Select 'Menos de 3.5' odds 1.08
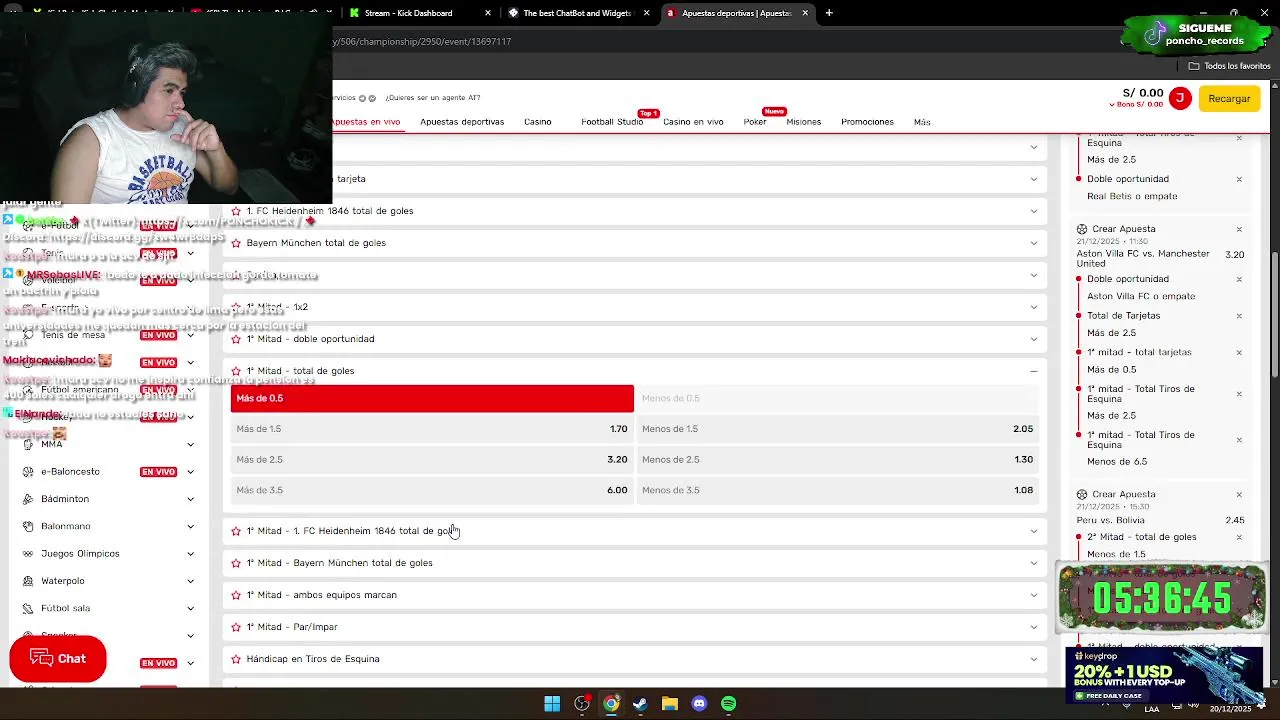1280x720 pixels. 837,490
